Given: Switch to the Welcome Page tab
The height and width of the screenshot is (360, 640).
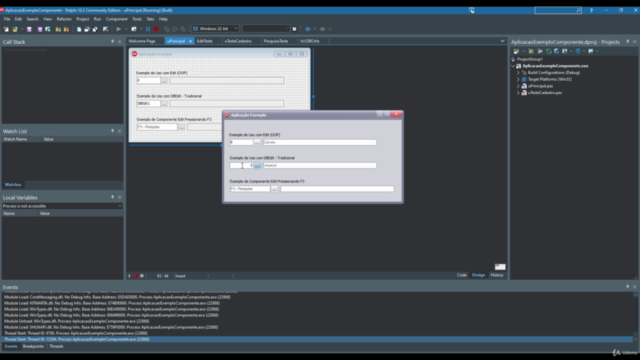Looking at the screenshot, I should coord(142,41).
